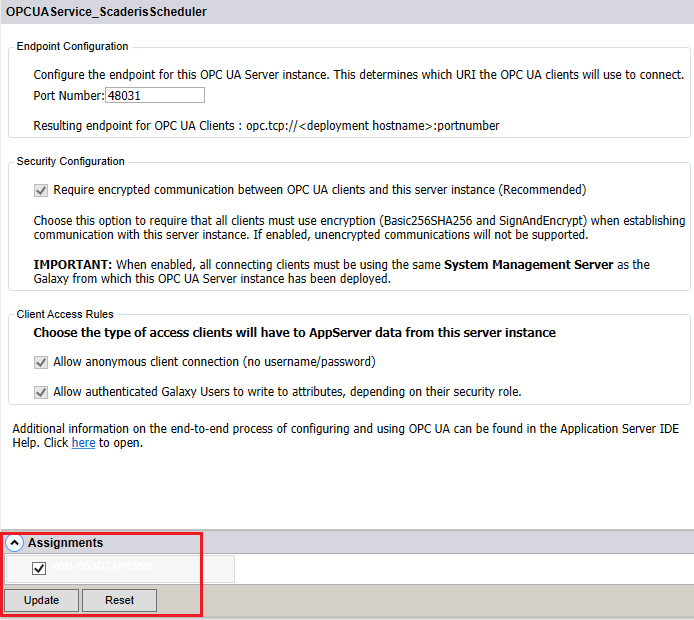The height and width of the screenshot is (620, 694).
Task: Collapse the Assignments section chevron
Action: [15, 543]
